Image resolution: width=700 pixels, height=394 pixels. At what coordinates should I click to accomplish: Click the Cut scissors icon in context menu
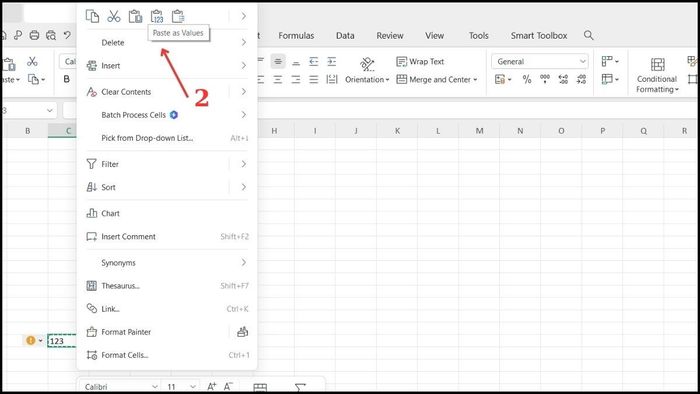[x=114, y=17]
